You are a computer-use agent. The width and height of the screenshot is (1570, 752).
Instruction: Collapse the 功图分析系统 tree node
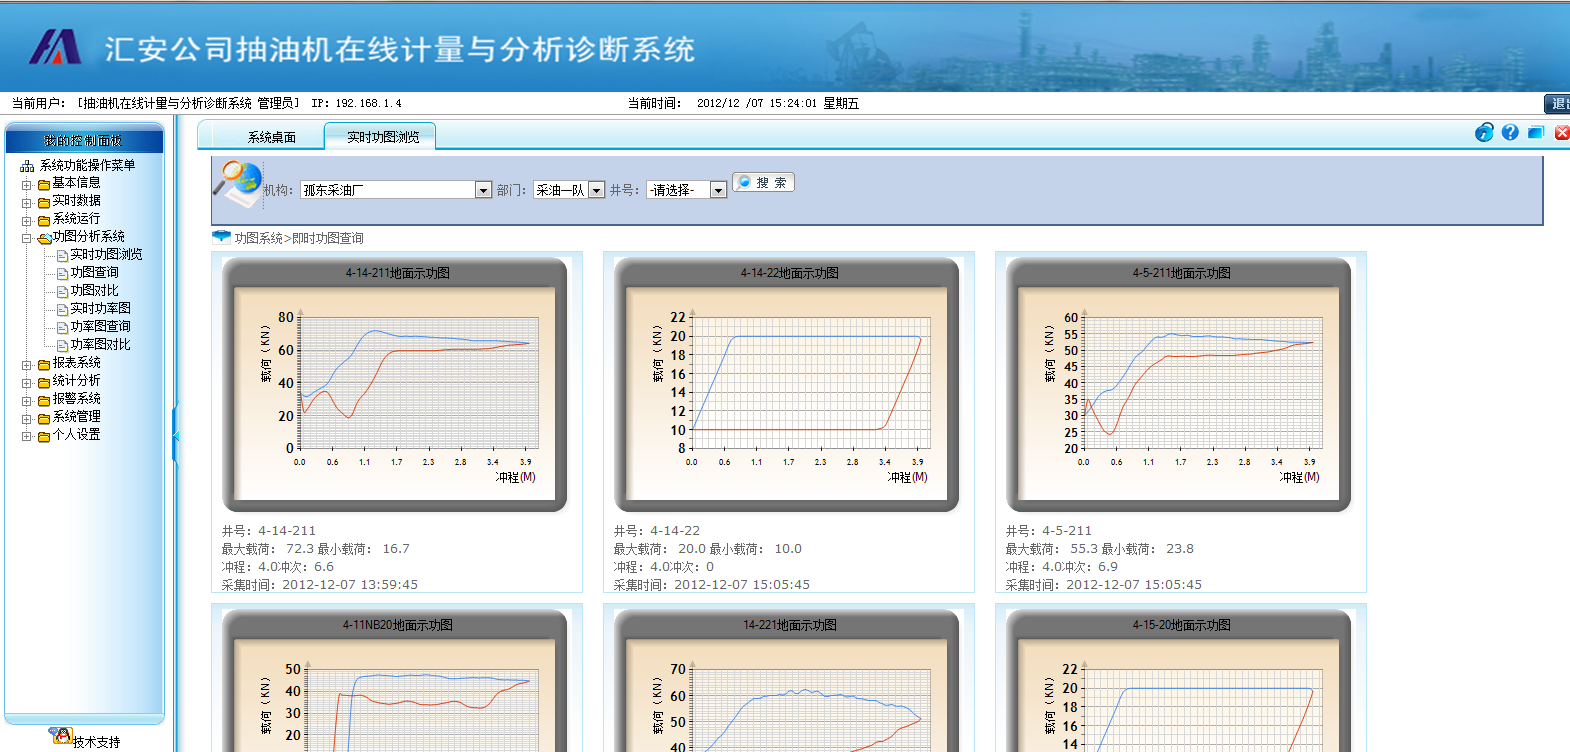pos(27,238)
